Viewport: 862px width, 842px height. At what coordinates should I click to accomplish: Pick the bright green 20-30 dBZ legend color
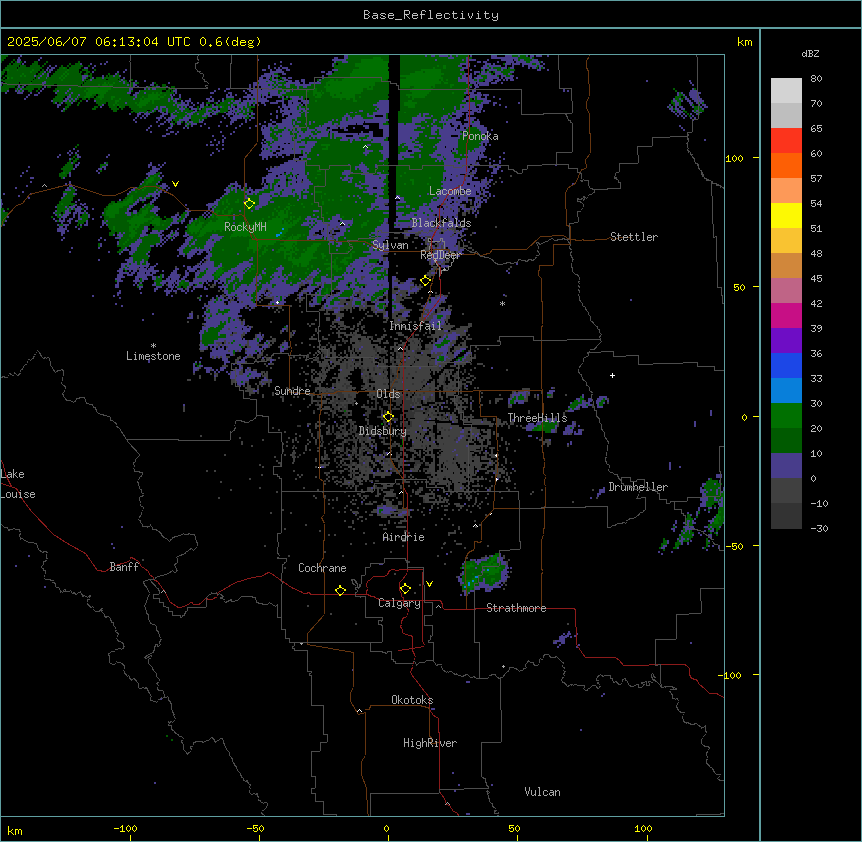pyautogui.click(x=786, y=416)
